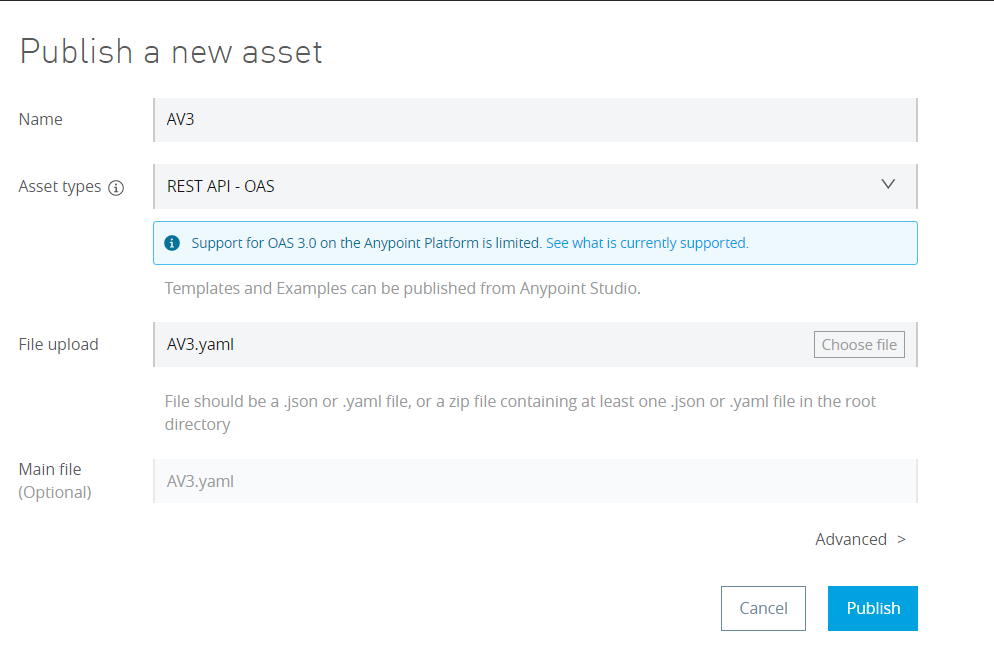Click the Asset types label

60,186
